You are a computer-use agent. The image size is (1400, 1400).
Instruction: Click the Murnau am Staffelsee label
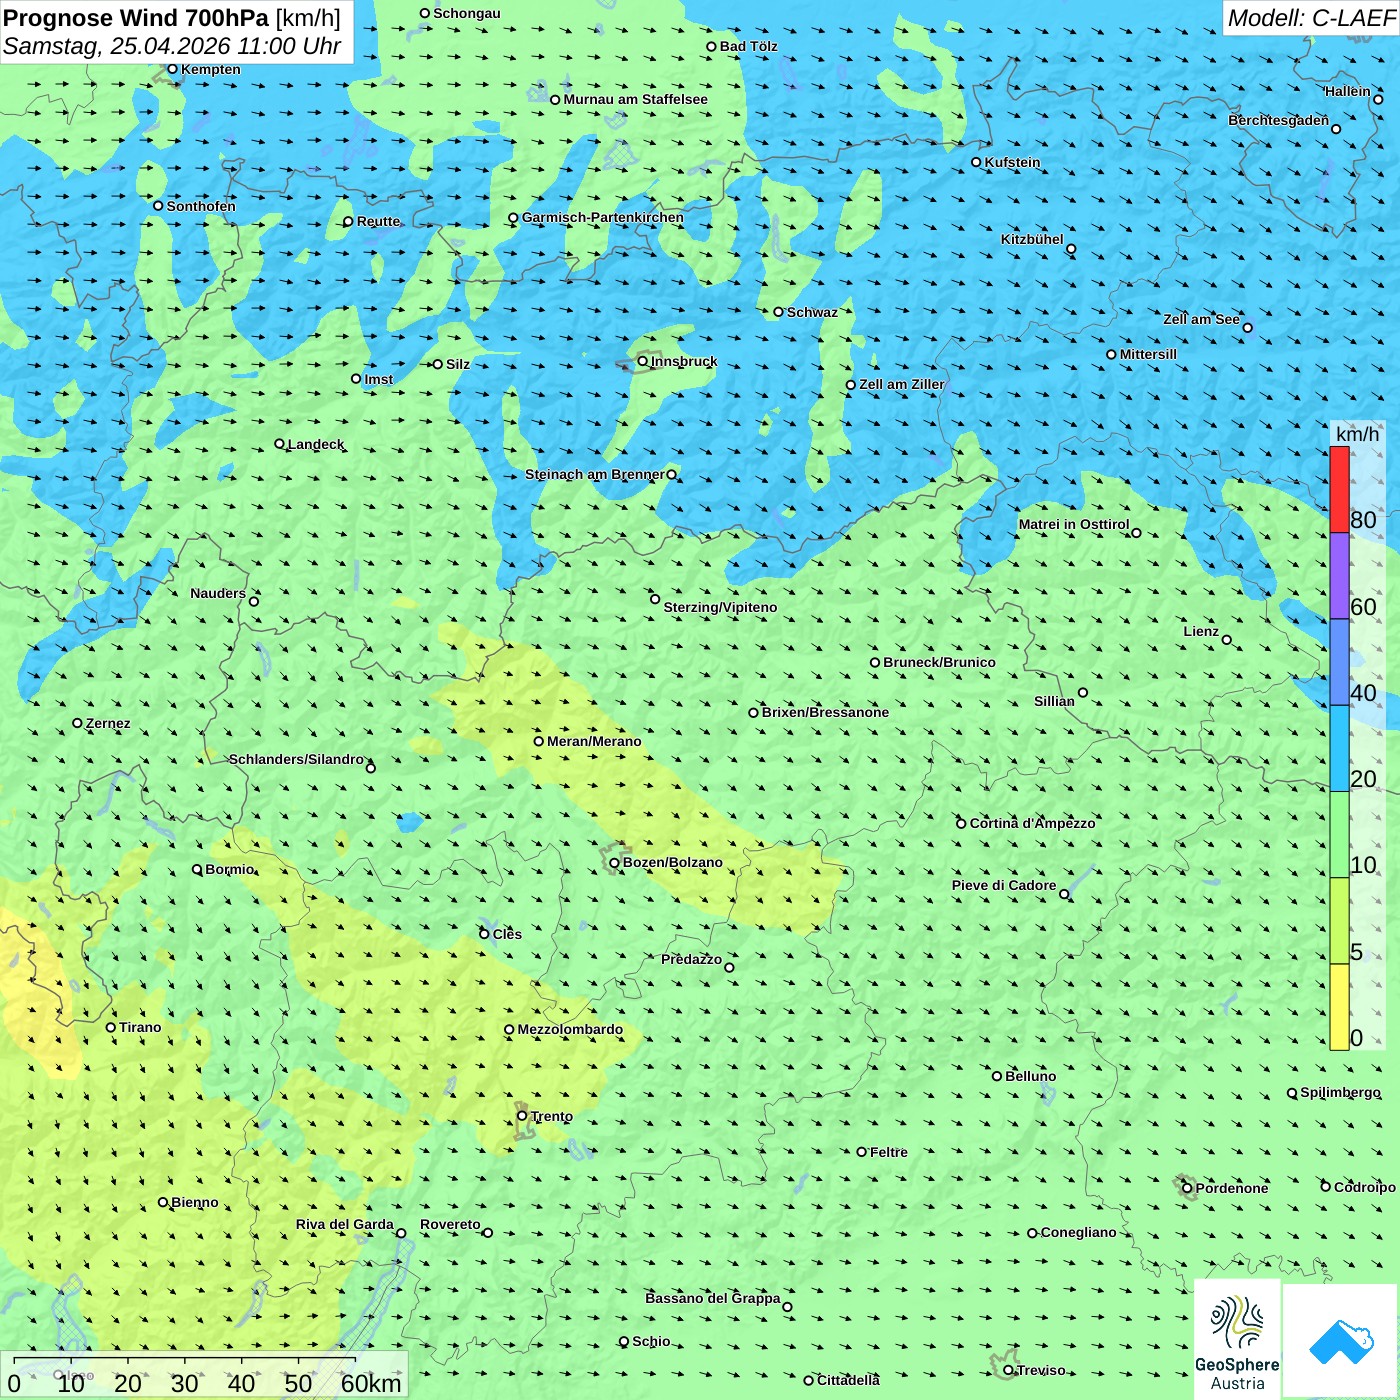click(635, 99)
